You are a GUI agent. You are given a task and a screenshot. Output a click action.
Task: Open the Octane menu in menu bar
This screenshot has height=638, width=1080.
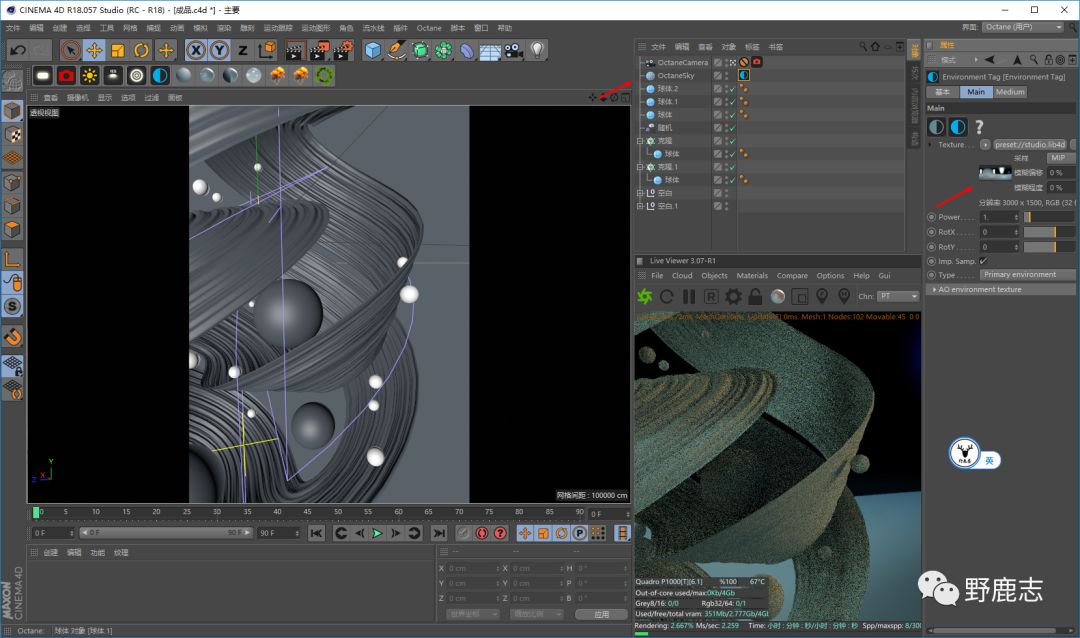[x=429, y=28]
